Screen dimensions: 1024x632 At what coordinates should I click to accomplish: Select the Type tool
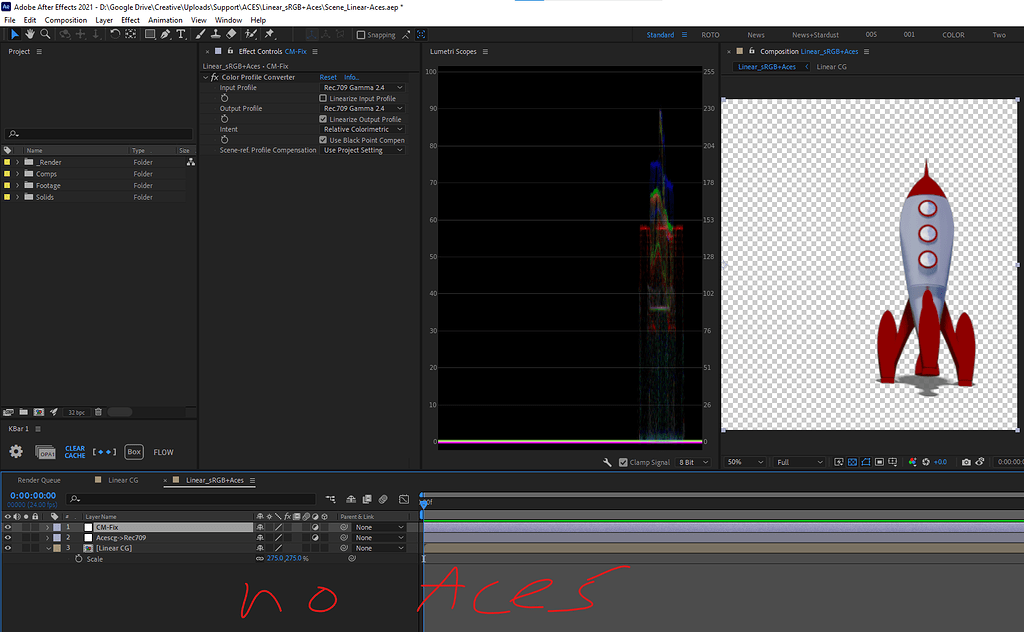coord(181,34)
